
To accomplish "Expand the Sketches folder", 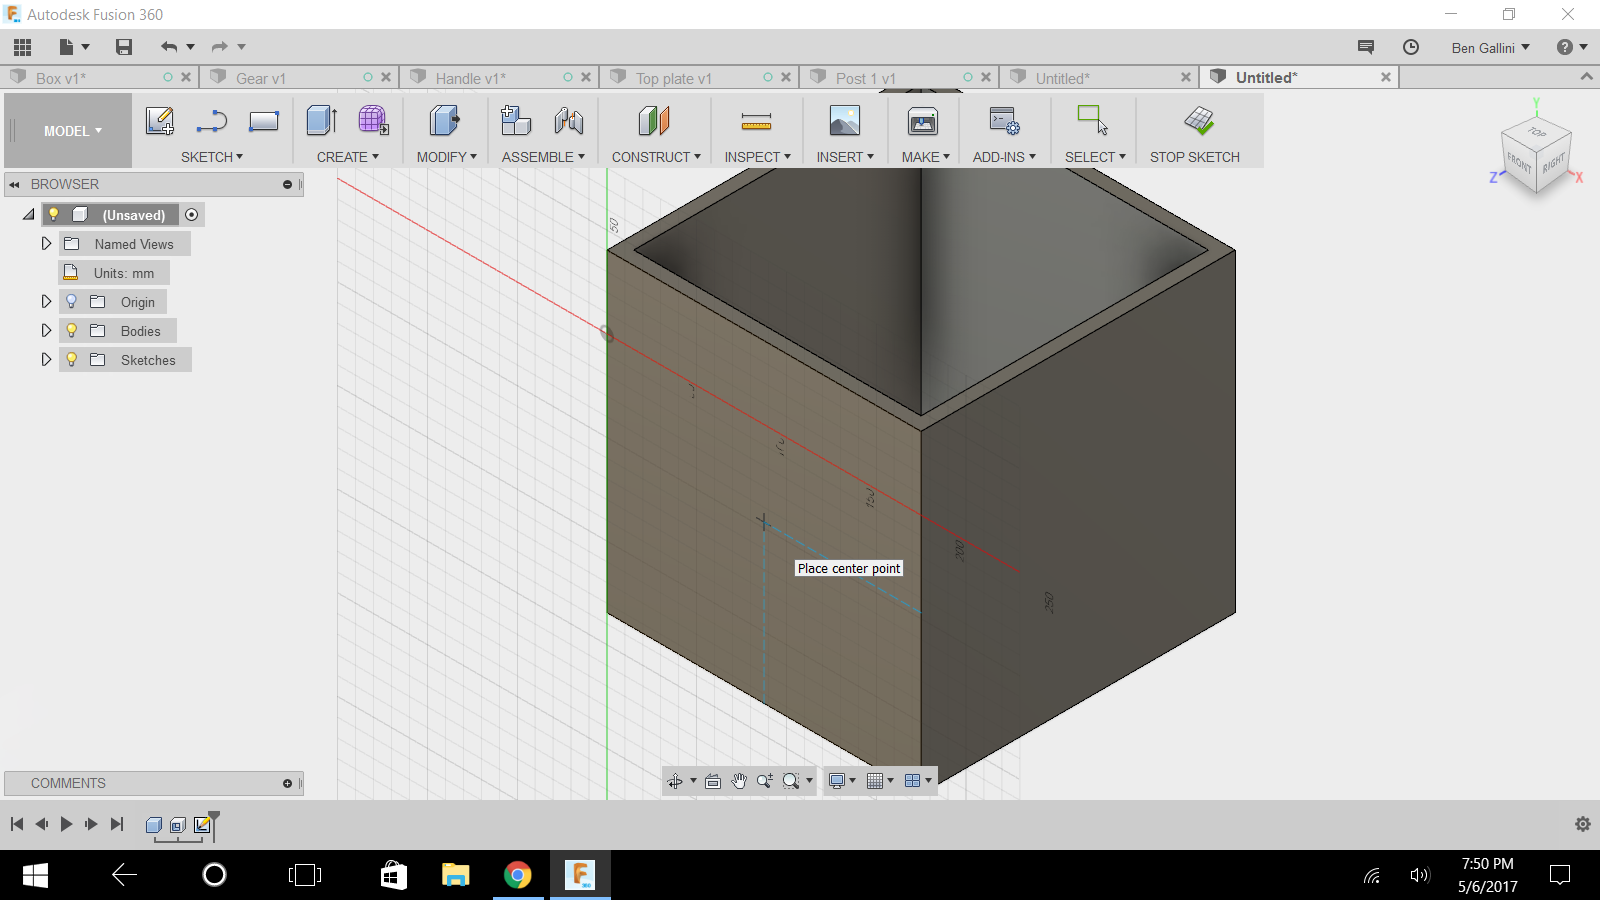I will coord(46,359).
